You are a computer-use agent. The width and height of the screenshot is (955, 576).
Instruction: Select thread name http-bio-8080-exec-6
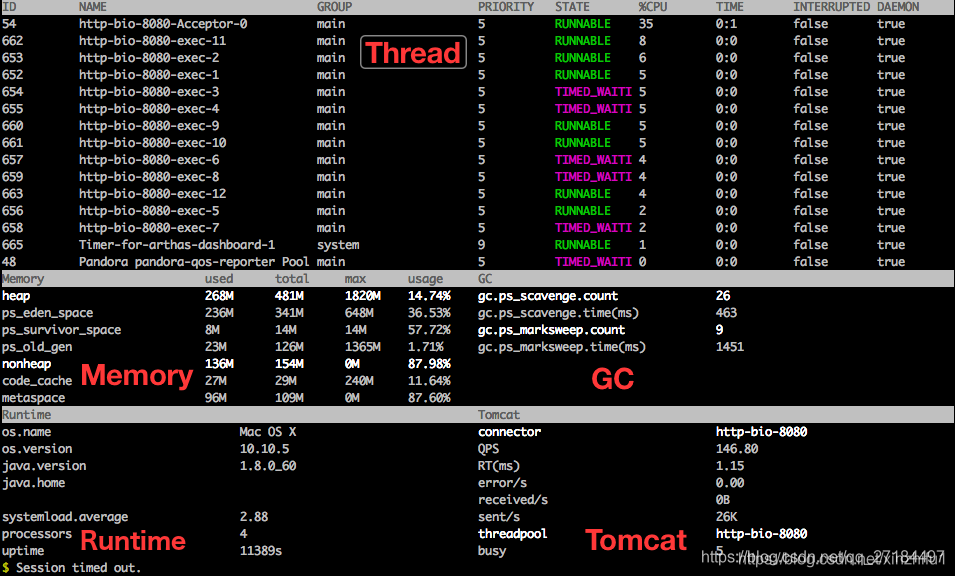(x=149, y=160)
